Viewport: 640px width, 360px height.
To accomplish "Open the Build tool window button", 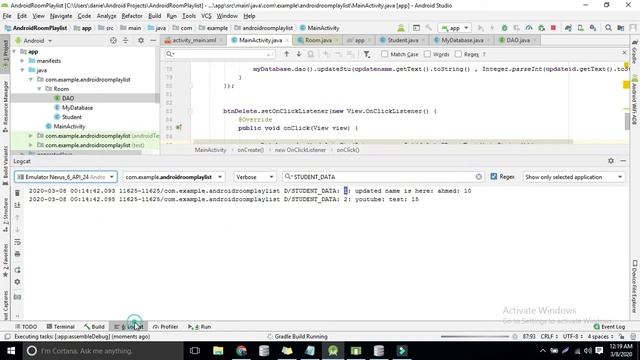I will click(94, 327).
